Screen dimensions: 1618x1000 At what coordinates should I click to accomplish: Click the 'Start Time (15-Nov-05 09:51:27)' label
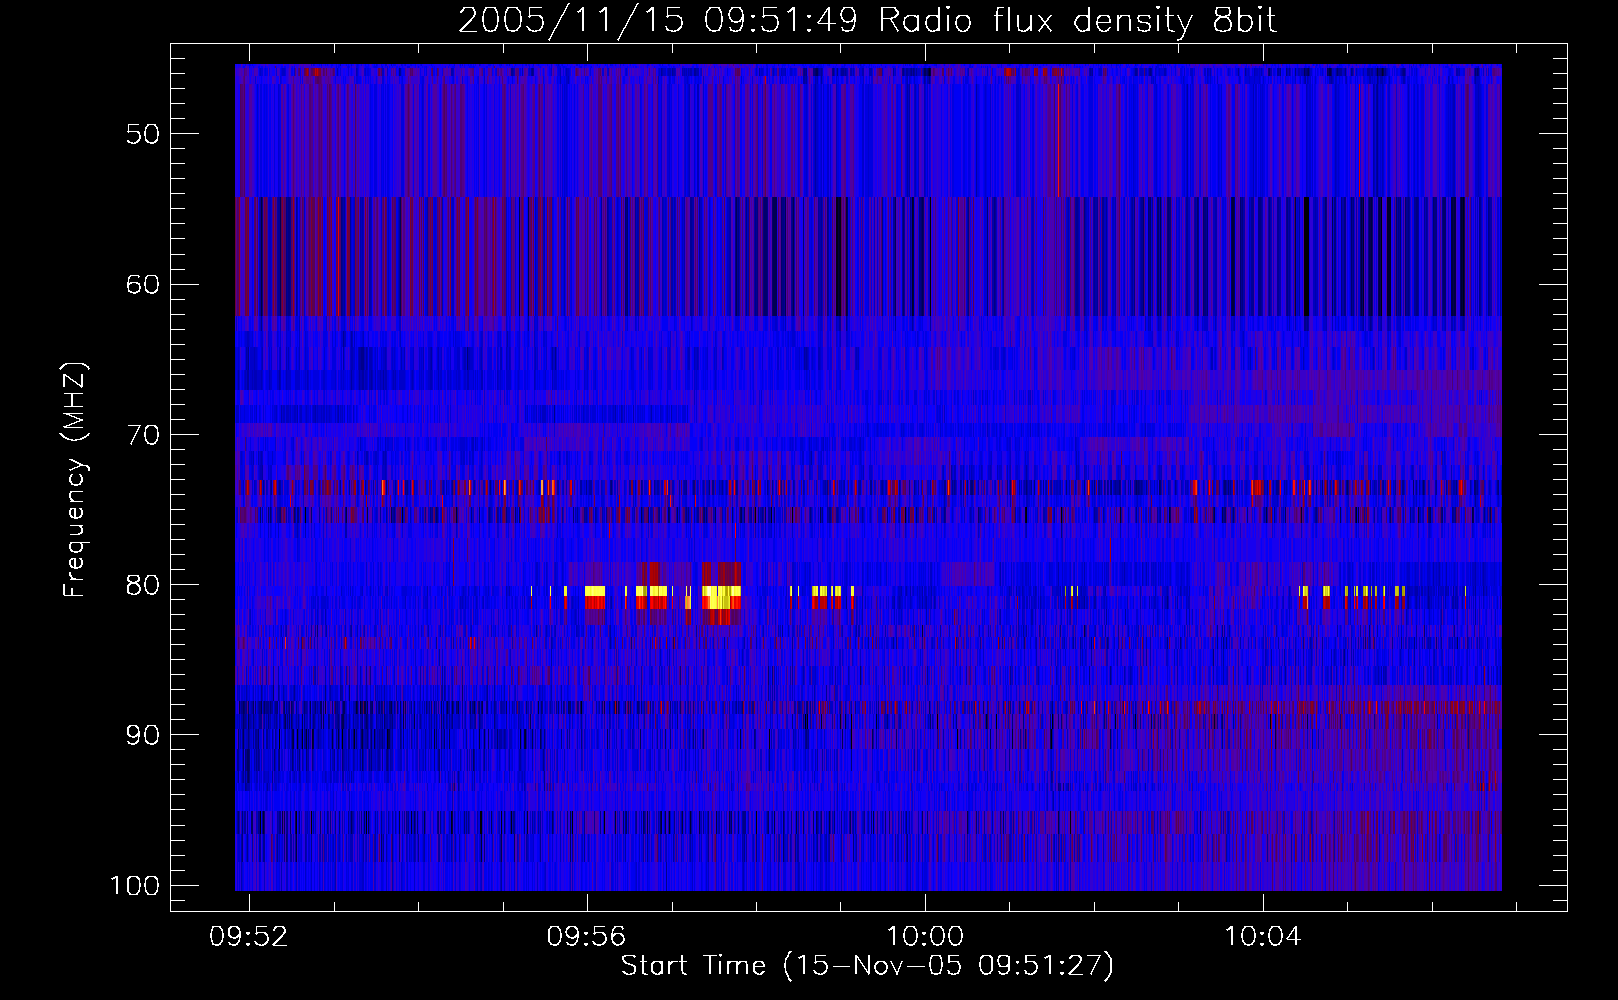[x=867, y=966]
